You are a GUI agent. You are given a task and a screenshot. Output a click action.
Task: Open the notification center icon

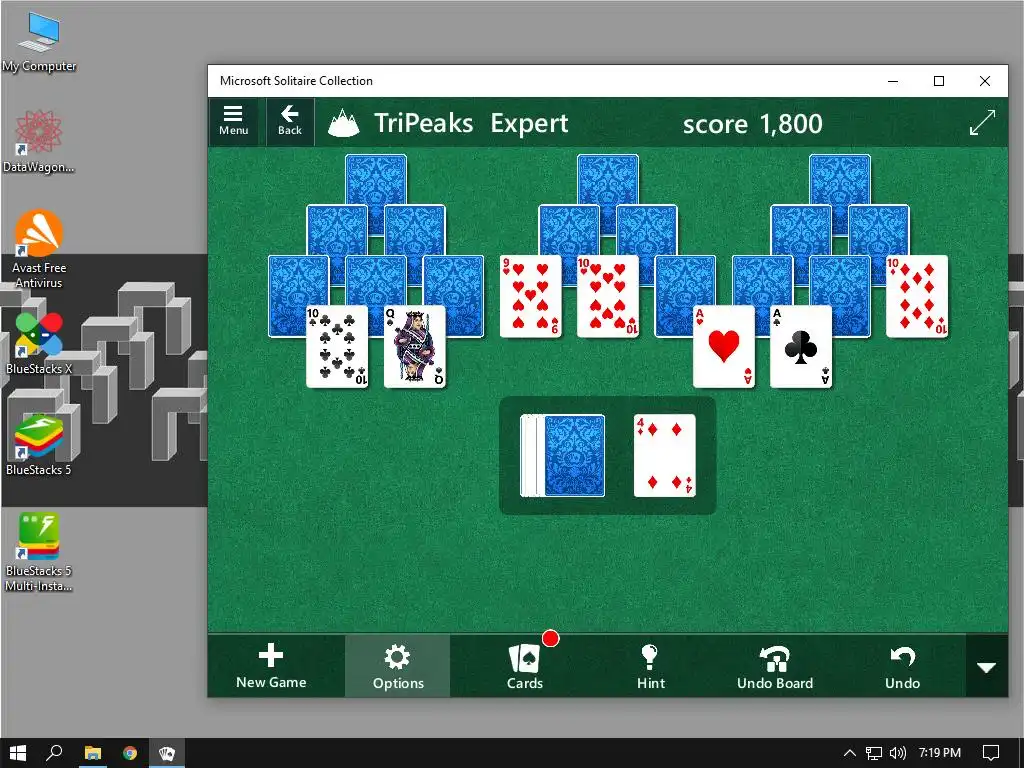(x=991, y=753)
